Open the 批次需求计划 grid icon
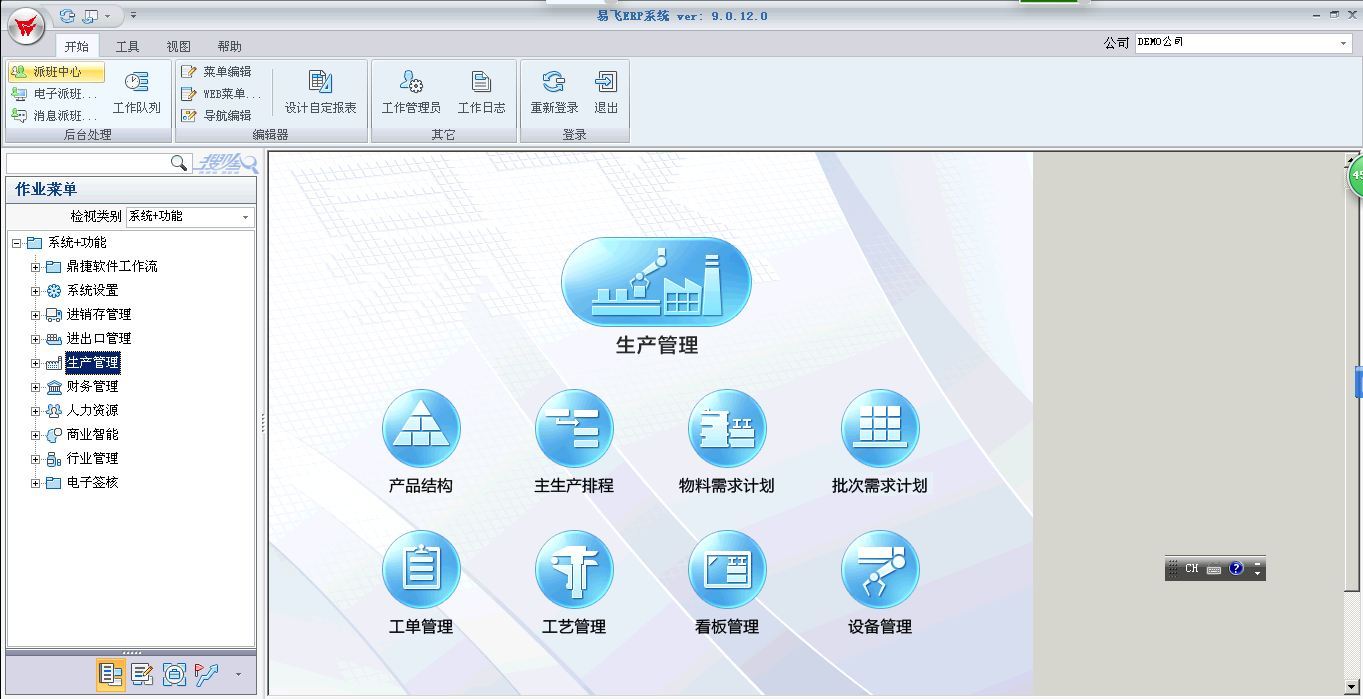 880,428
